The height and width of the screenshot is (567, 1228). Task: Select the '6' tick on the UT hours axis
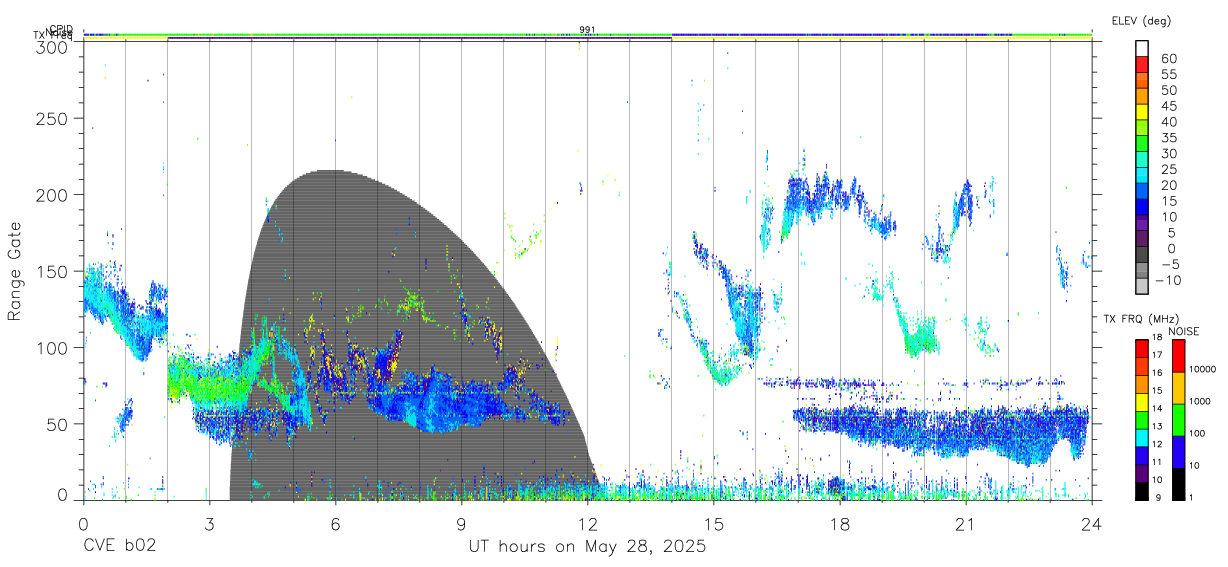click(335, 524)
